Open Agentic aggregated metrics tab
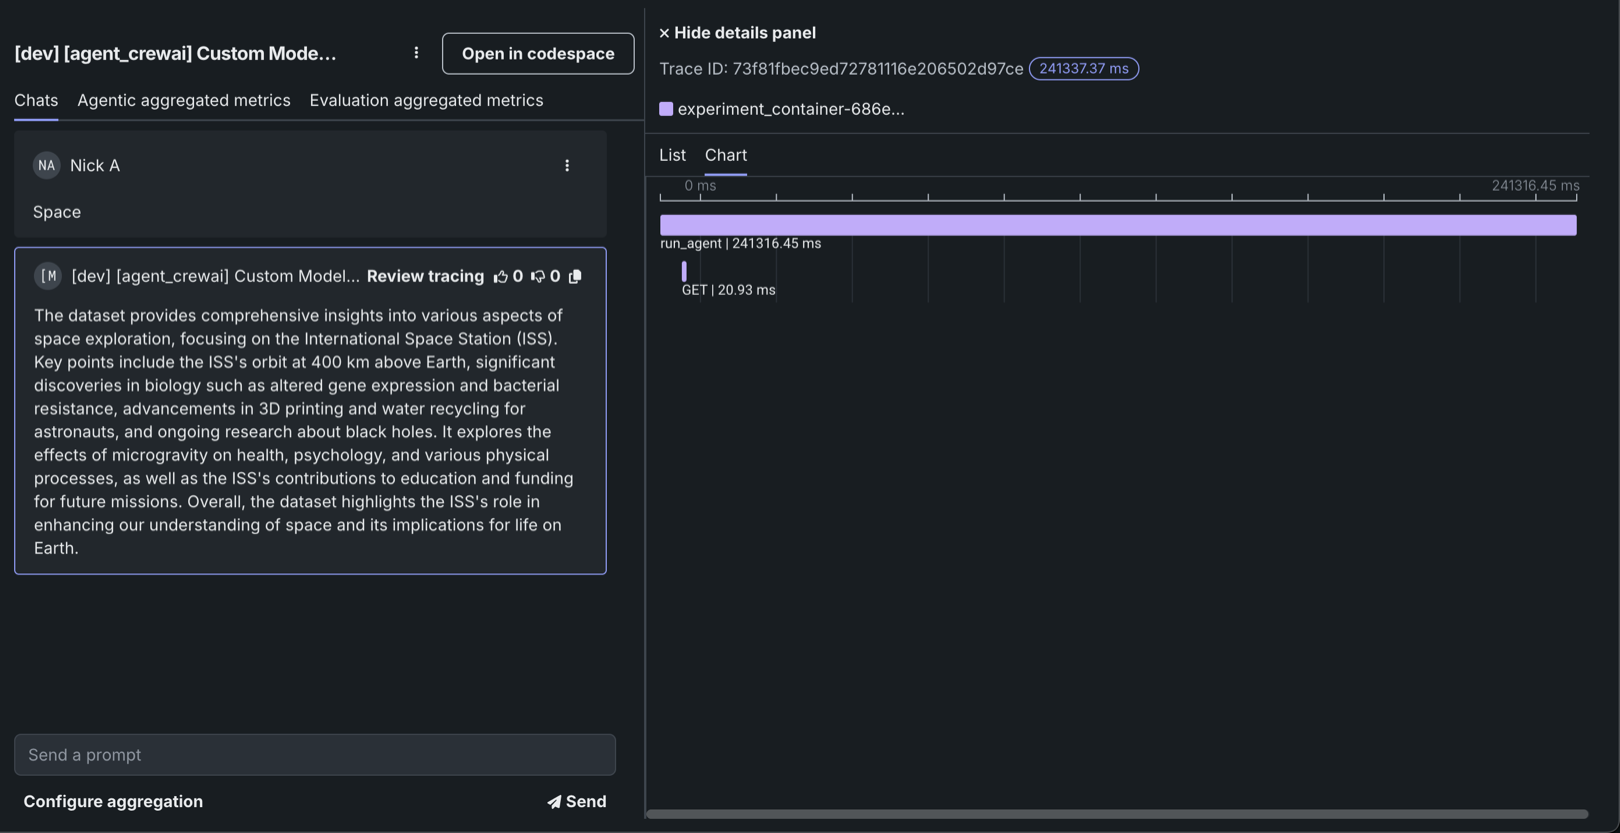Image resolution: width=1620 pixels, height=833 pixels. pyautogui.click(x=184, y=100)
